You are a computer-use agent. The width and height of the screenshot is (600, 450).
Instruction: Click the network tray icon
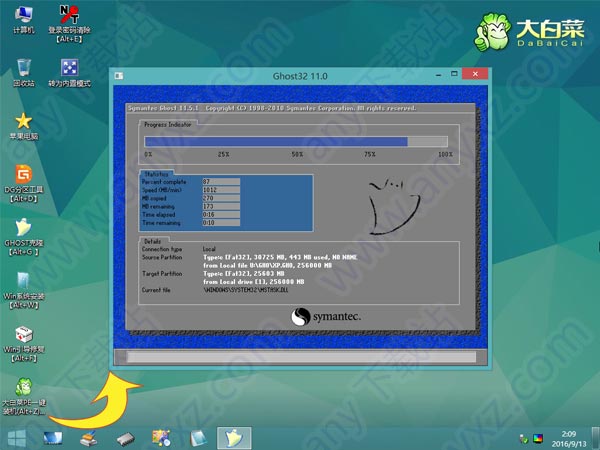click(x=523, y=439)
